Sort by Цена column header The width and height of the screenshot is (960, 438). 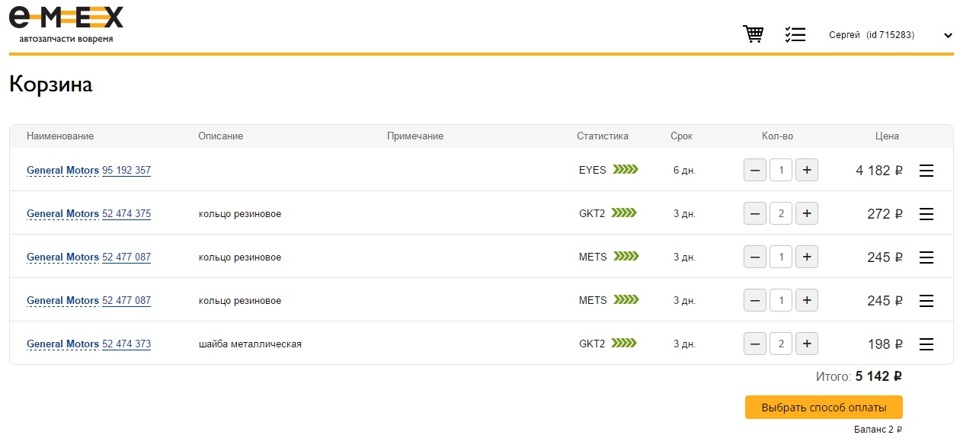(887, 136)
